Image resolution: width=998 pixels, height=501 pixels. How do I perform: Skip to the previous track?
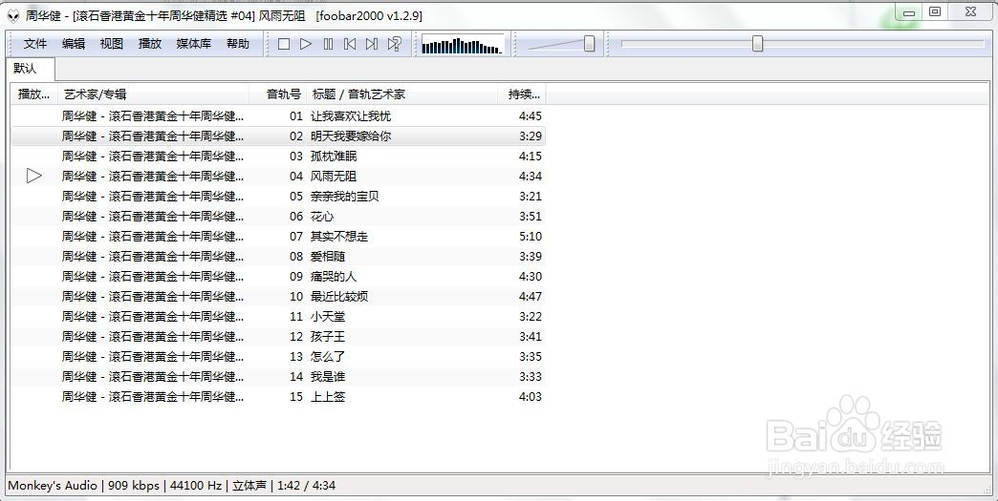(350, 44)
